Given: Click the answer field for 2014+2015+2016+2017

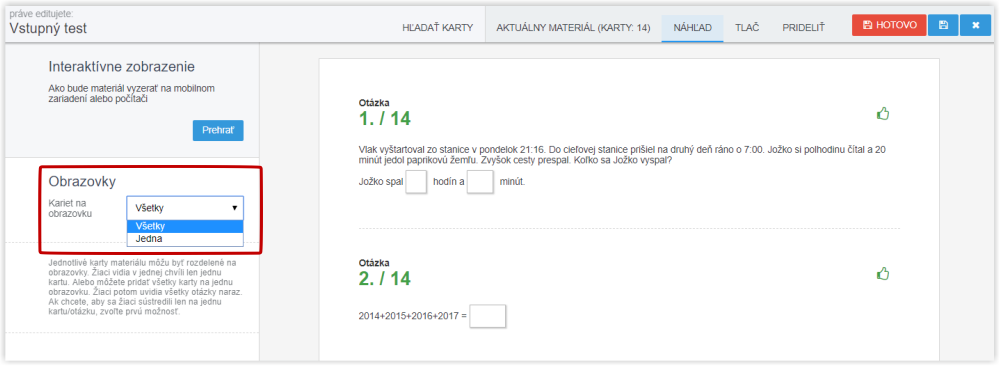Looking at the screenshot, I should pos(488,316).
